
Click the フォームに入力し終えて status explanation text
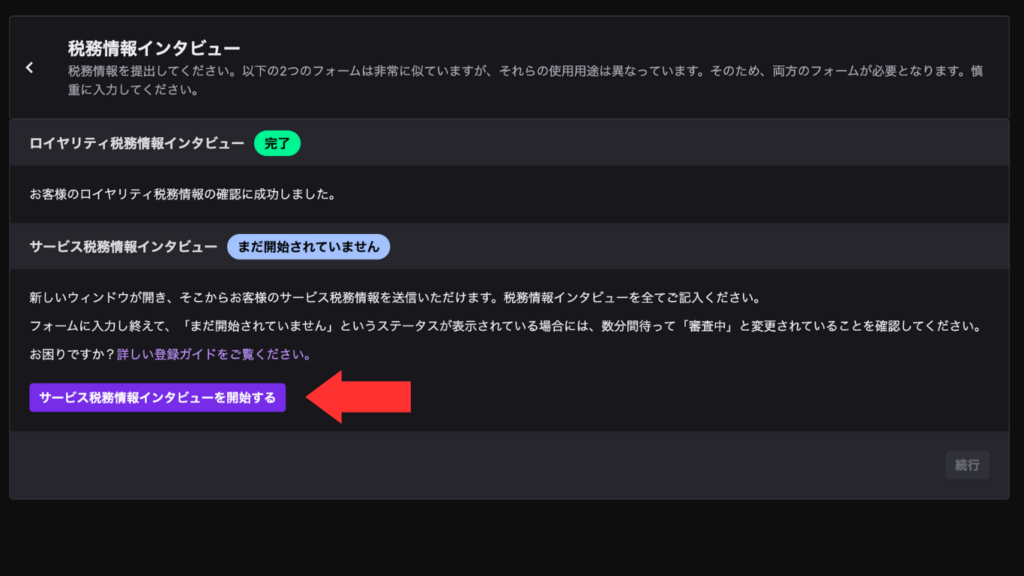[x=507, y=326]
